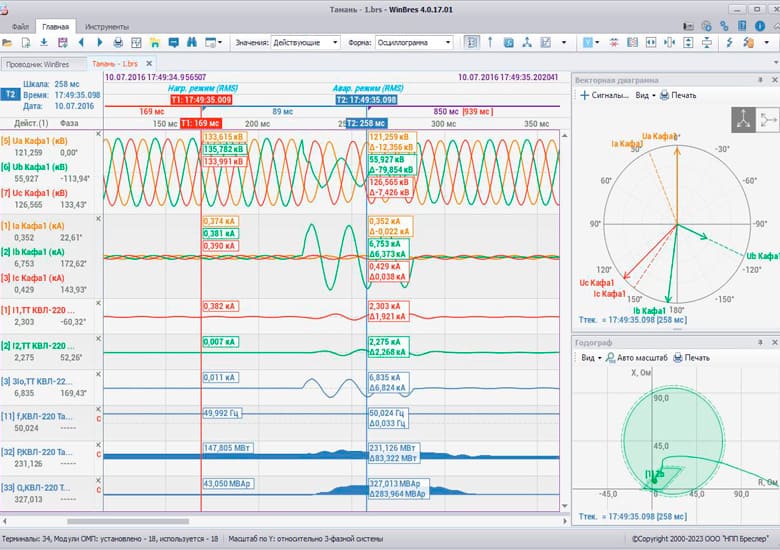Click the horizontal scrollbar right arrow
Screen dimensions: 780x550
point(565,521)
